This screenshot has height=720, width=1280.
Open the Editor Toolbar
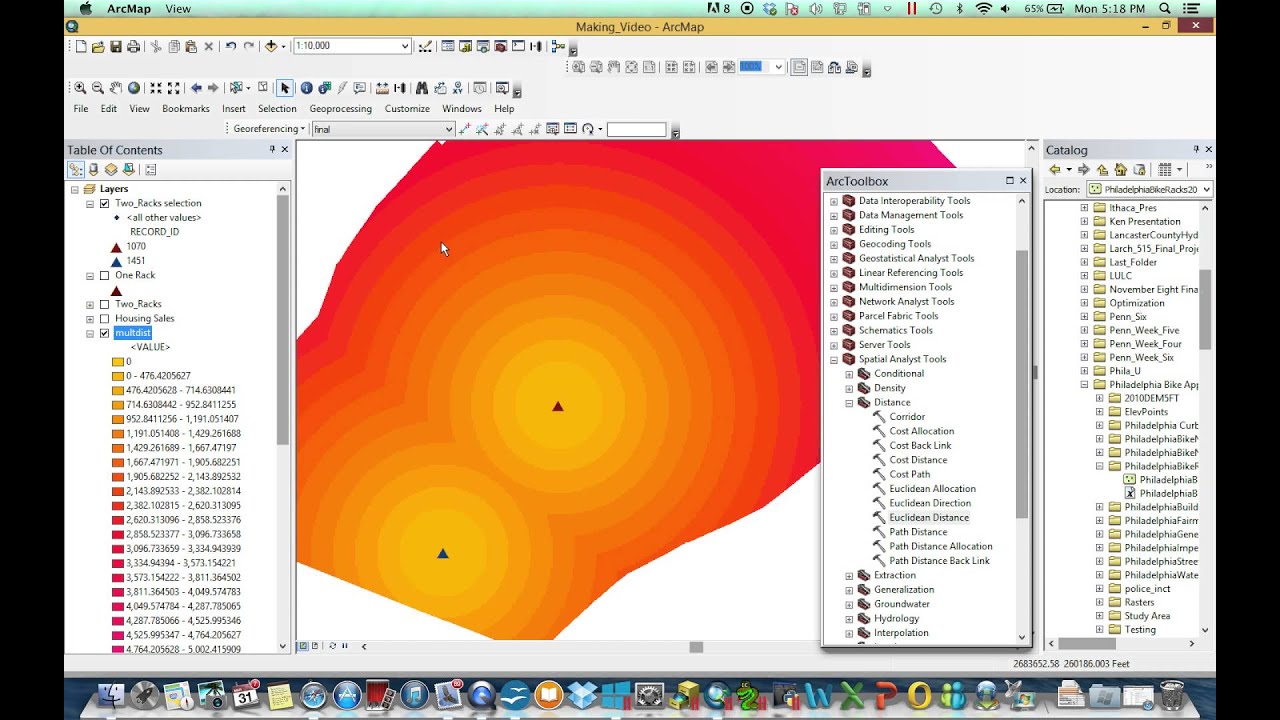point(423,46)
